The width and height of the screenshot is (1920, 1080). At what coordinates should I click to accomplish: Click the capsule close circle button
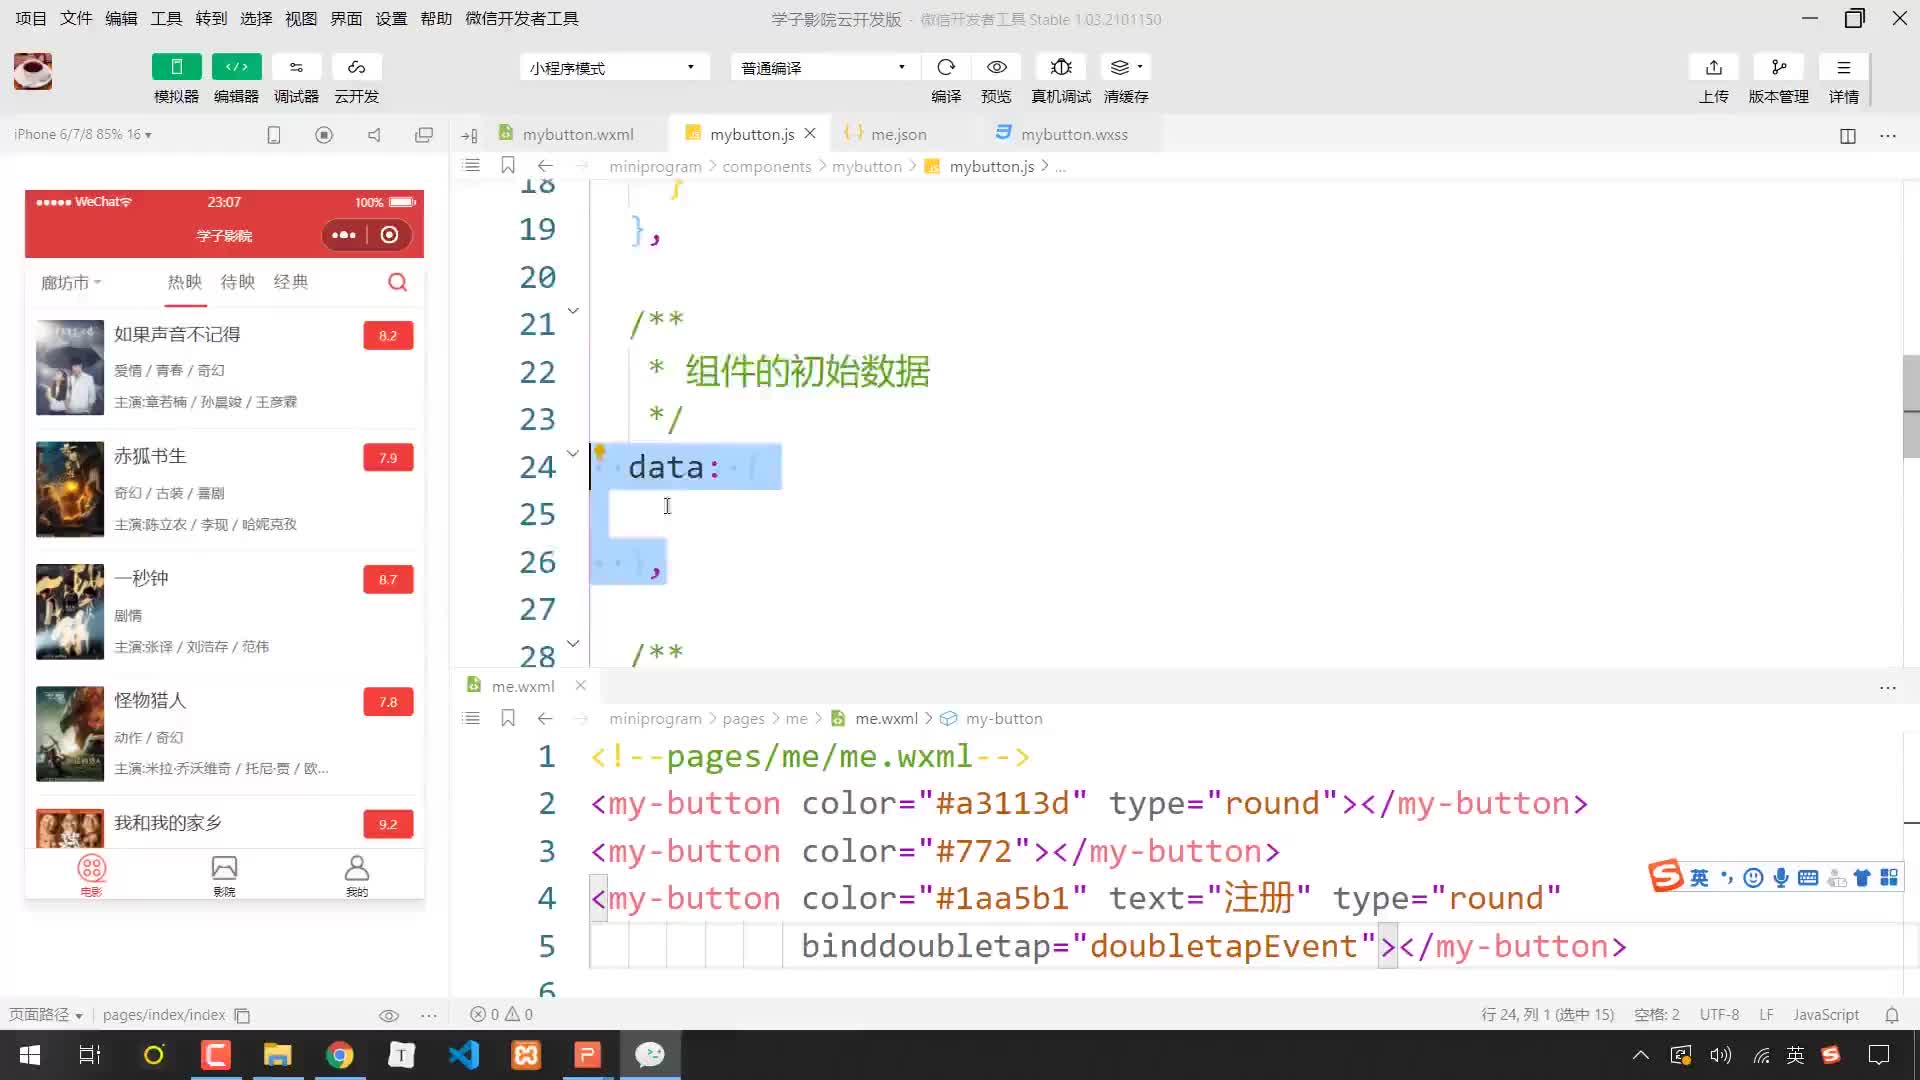390,235
